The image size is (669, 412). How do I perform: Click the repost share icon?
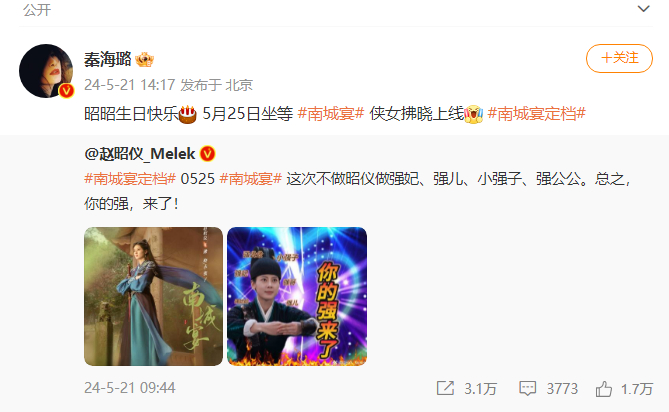pos(445,388)
